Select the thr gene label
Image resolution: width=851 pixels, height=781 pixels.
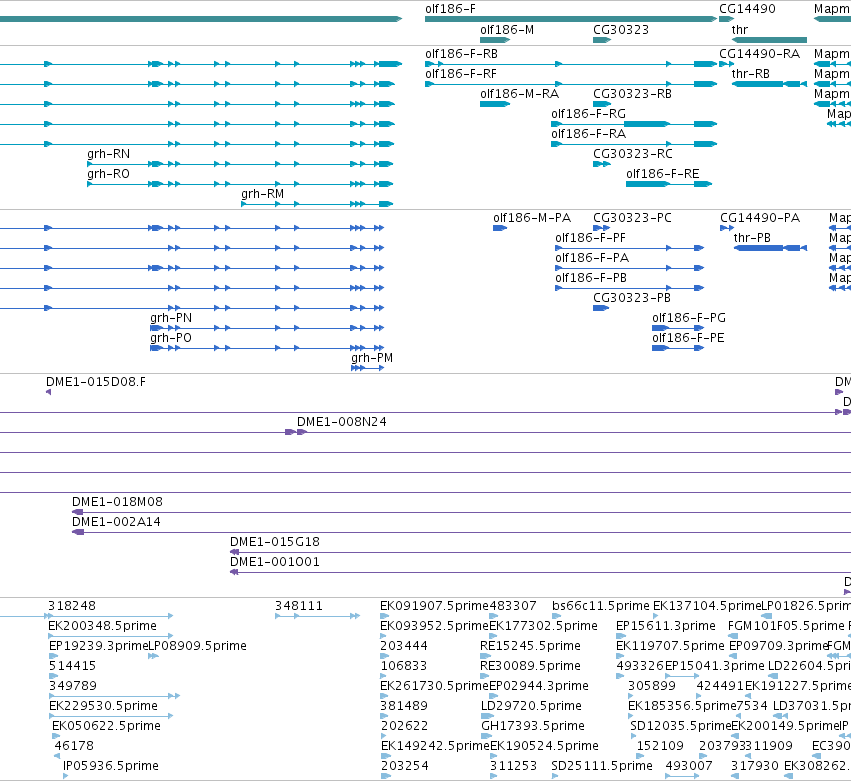740,30
